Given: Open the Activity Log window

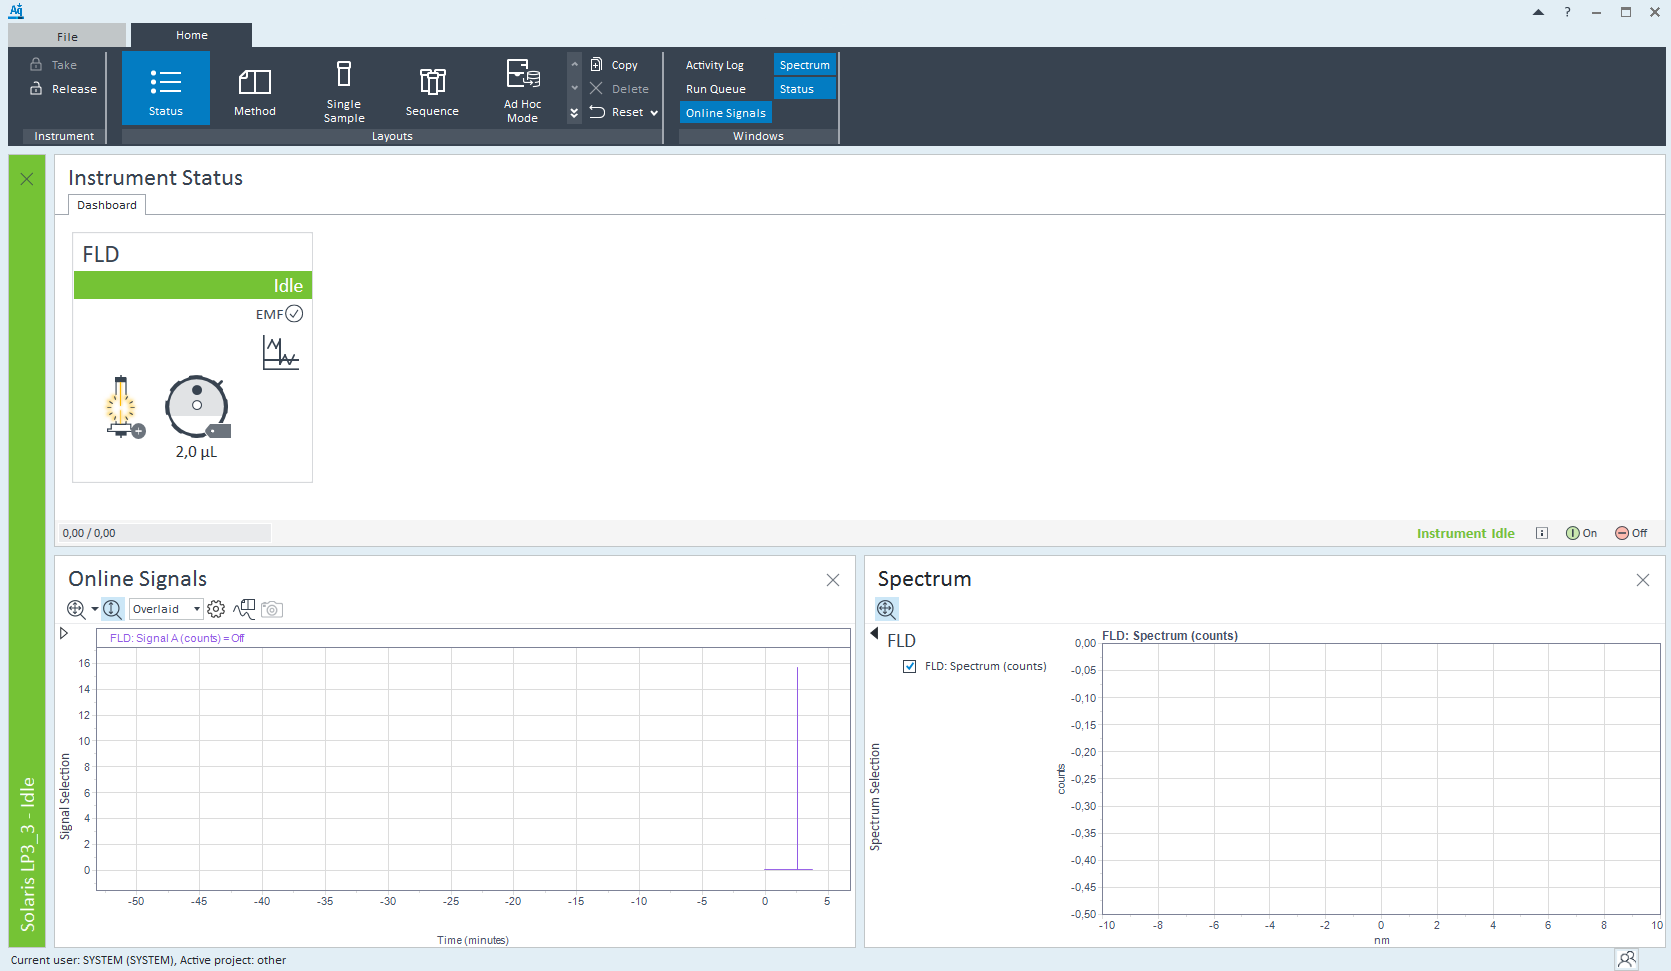Looking at the screenshot, I should [x=715, y=64].
